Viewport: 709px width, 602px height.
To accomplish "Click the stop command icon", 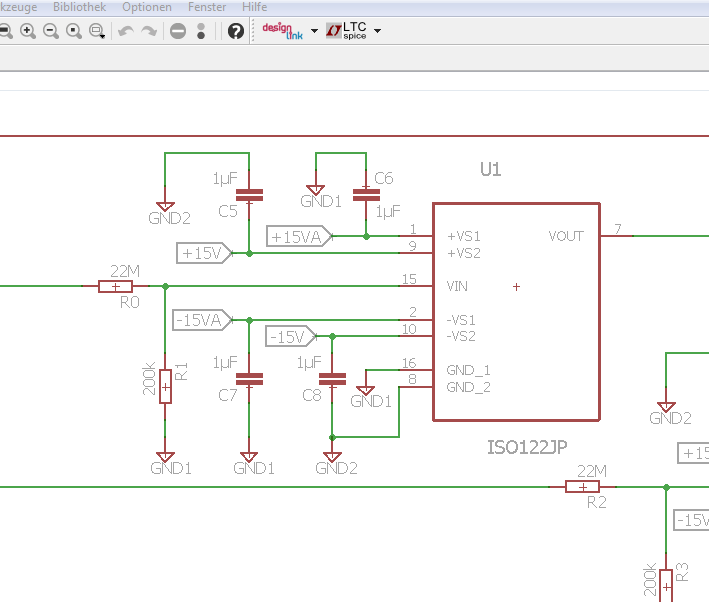I will (x=178, y=31).
